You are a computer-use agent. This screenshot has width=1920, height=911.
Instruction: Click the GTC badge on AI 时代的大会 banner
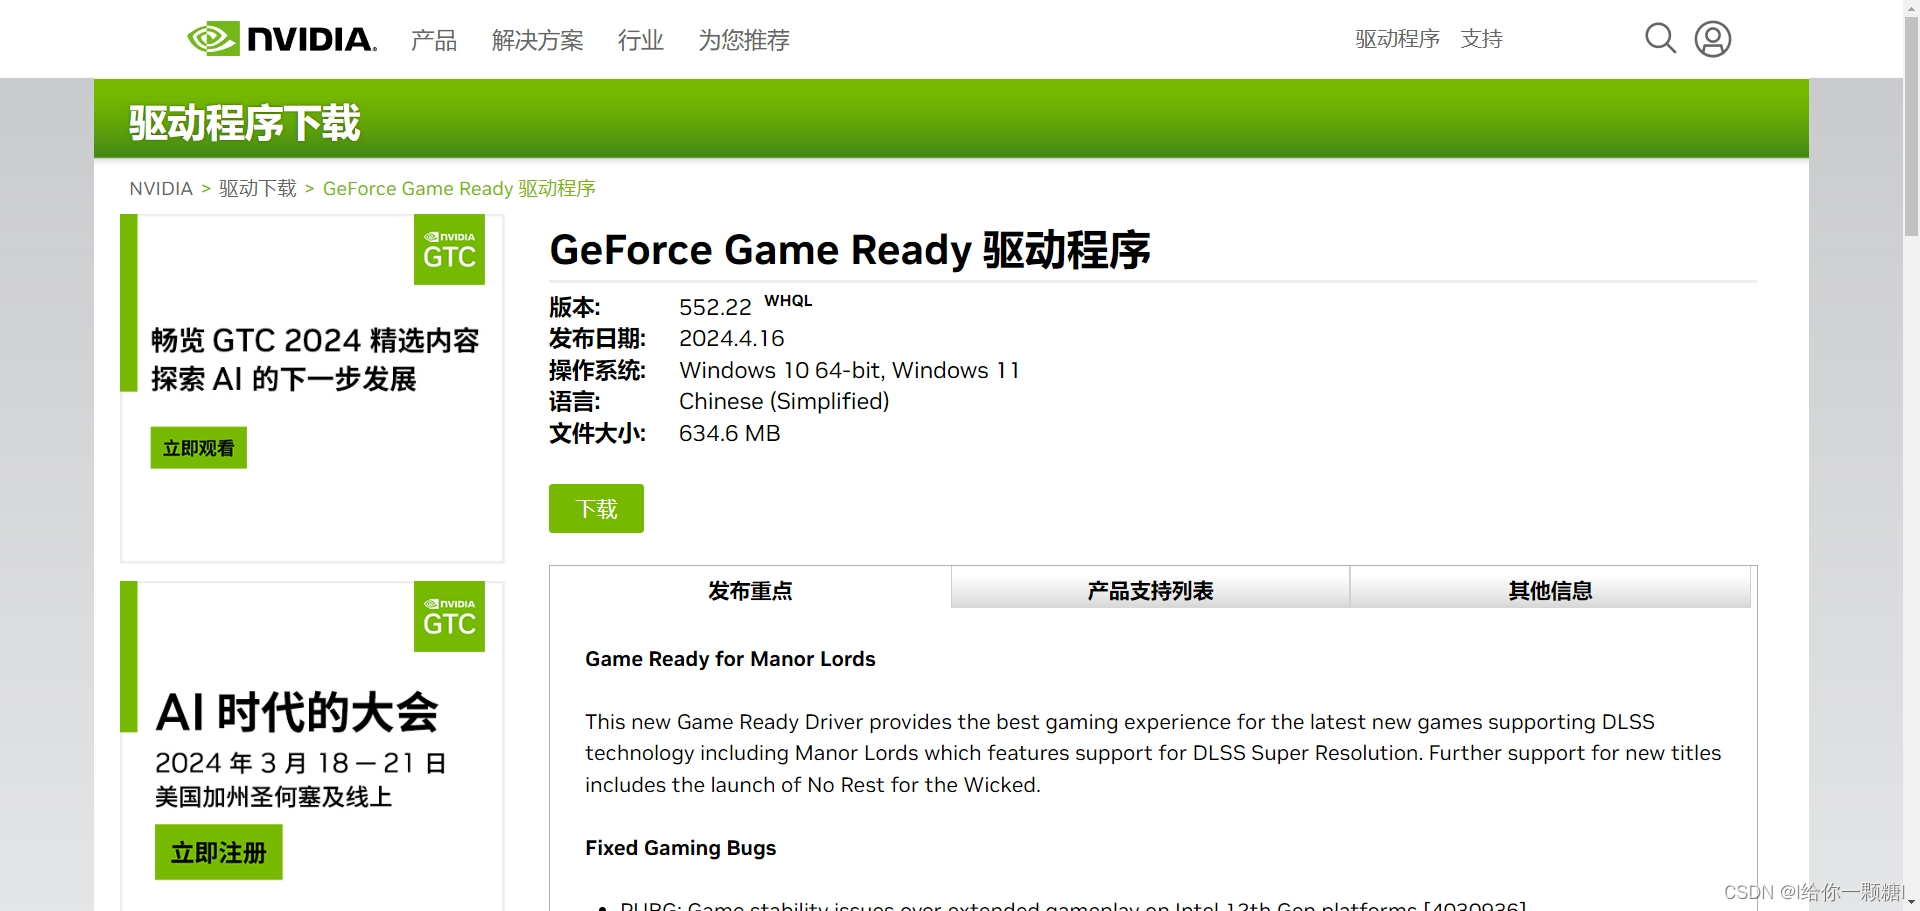(x=449, y=617)
